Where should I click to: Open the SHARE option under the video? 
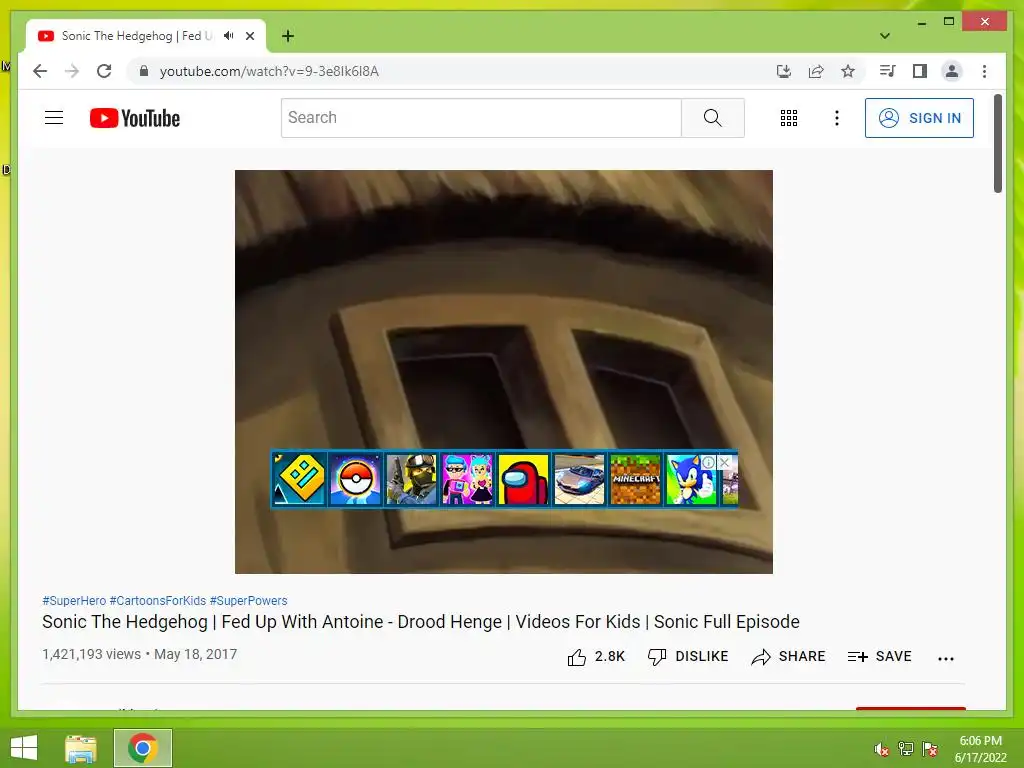[788, 656]
